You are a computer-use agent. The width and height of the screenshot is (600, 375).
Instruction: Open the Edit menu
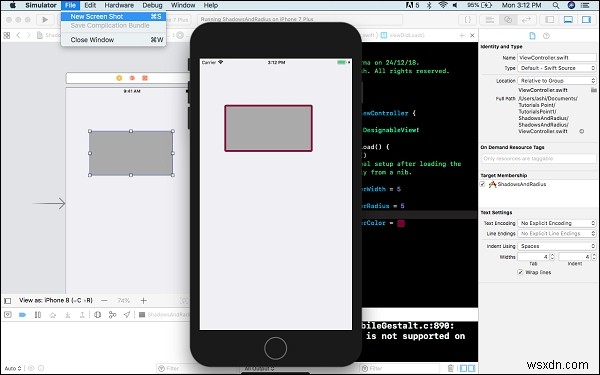[90, 5]
